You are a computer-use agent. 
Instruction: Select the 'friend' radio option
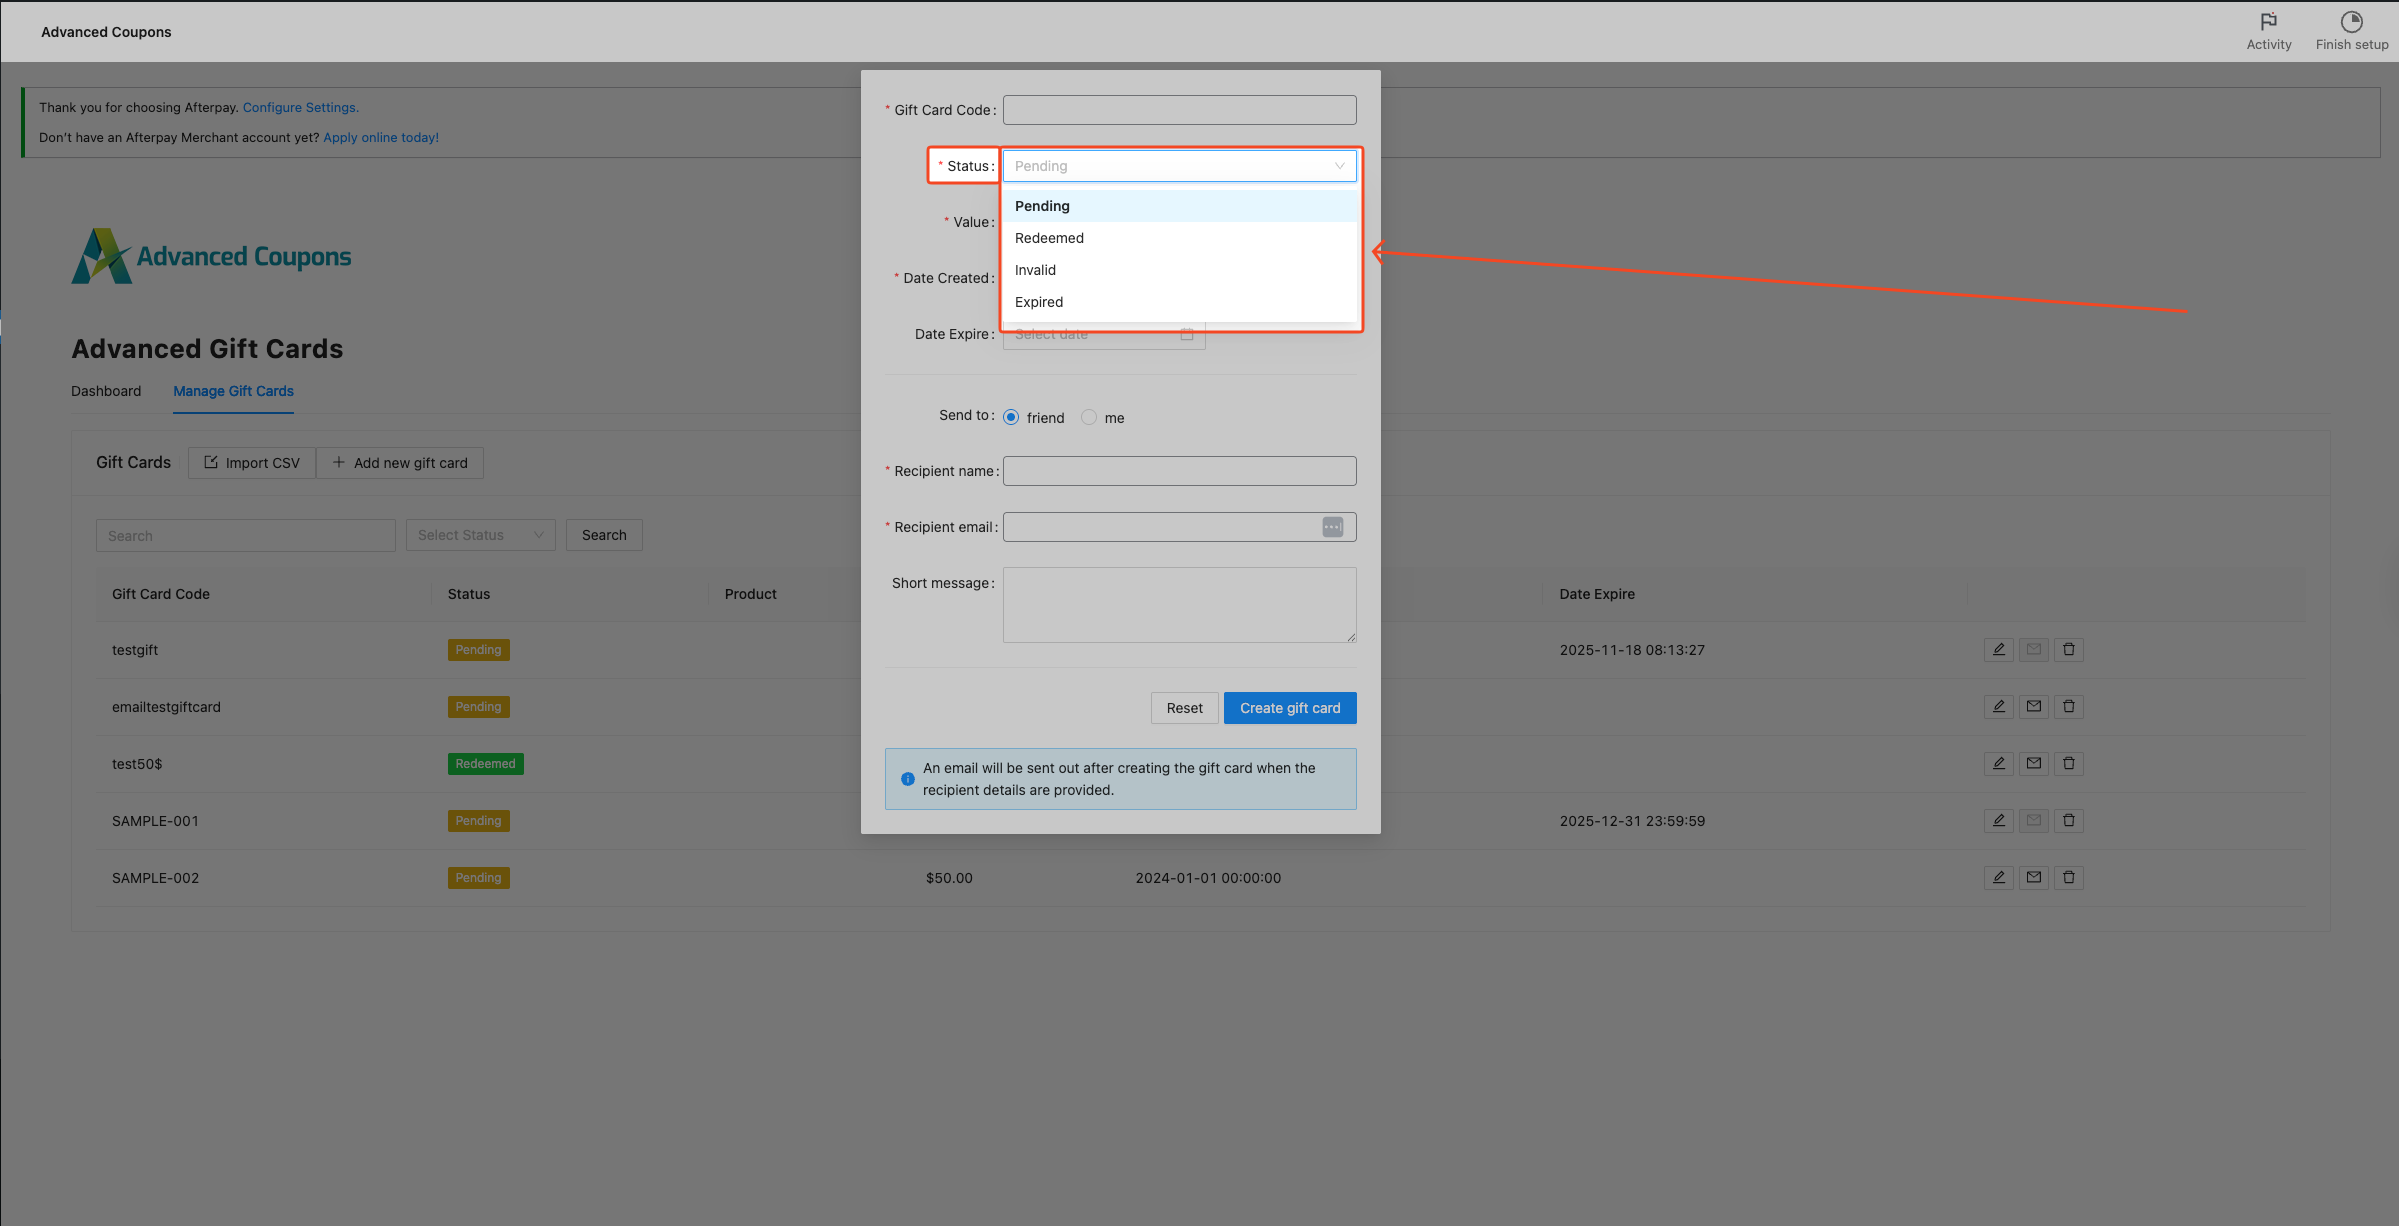(x=1011, y=418)
